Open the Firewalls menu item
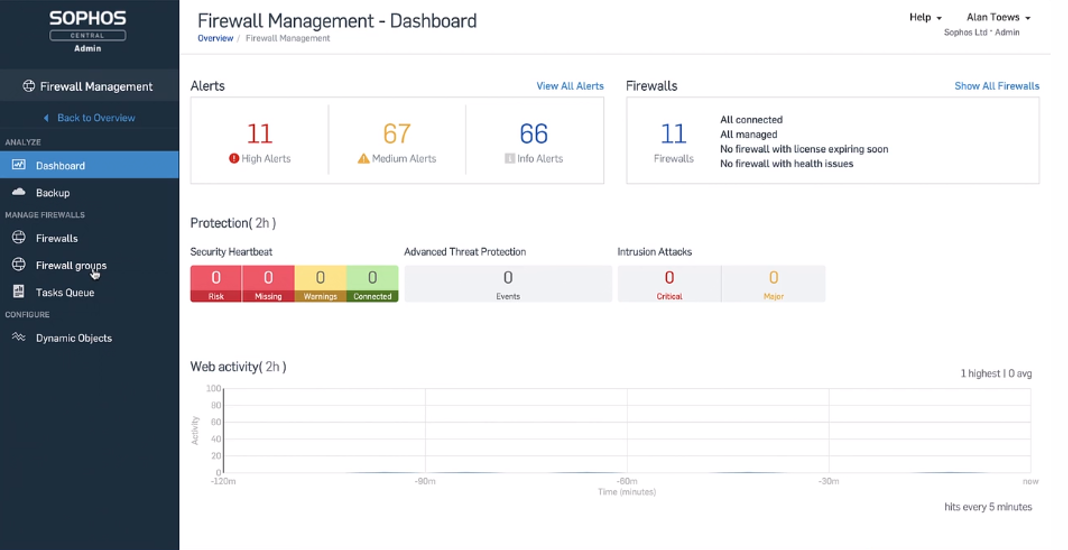The image size is (1068, 550). pyautogui.click(x=89, y=238)
